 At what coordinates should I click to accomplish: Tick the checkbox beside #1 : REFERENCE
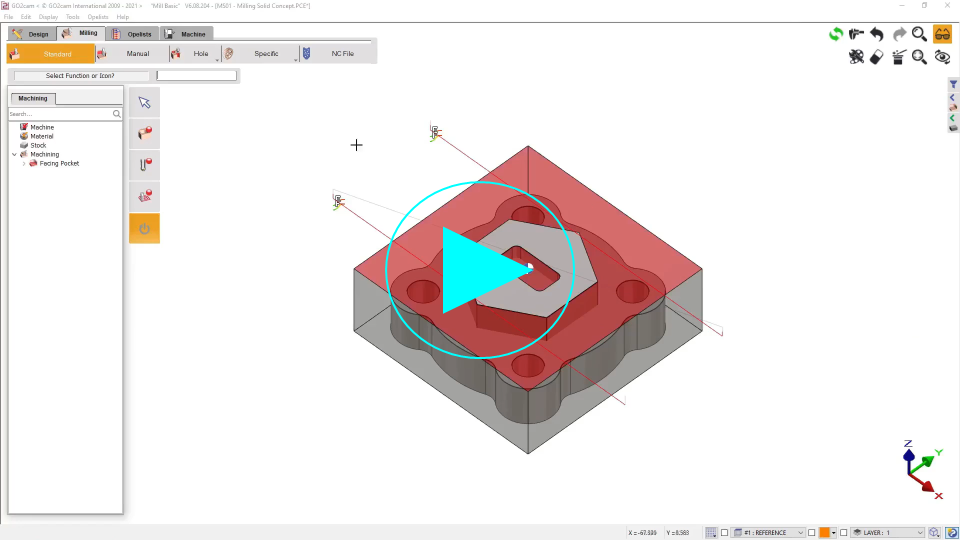click(x=724, y=533)
